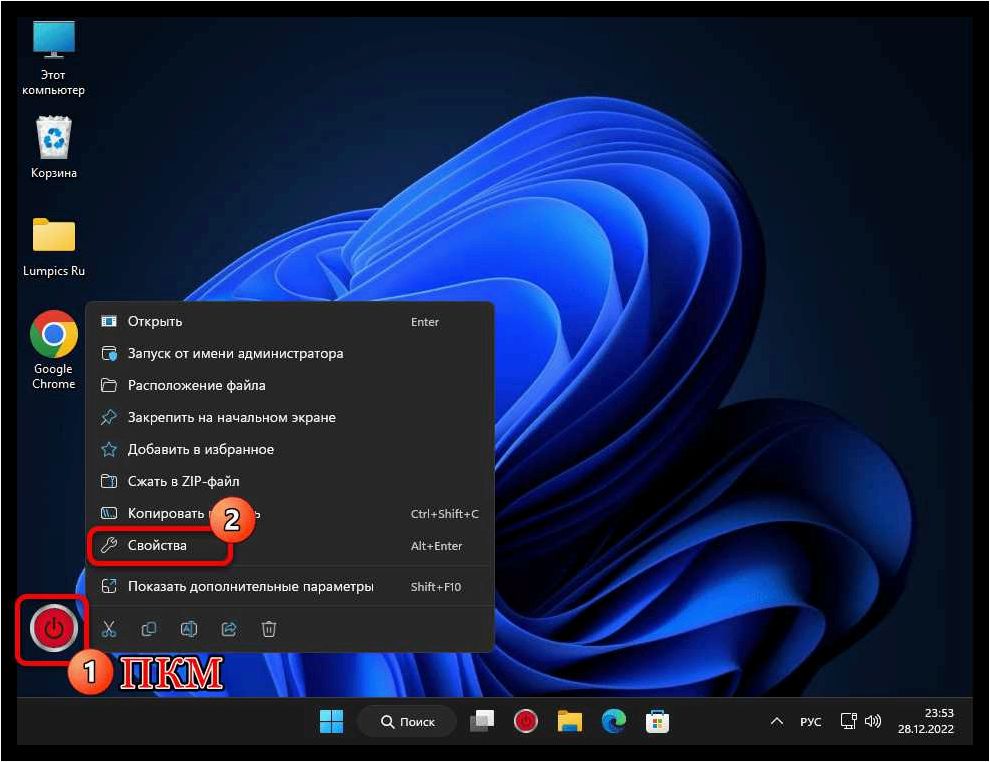Image resolution: width=990 pixels, height=762 pixels.
Task: Select the Этот компьютер desktop icon
Action: pos(54,57)
